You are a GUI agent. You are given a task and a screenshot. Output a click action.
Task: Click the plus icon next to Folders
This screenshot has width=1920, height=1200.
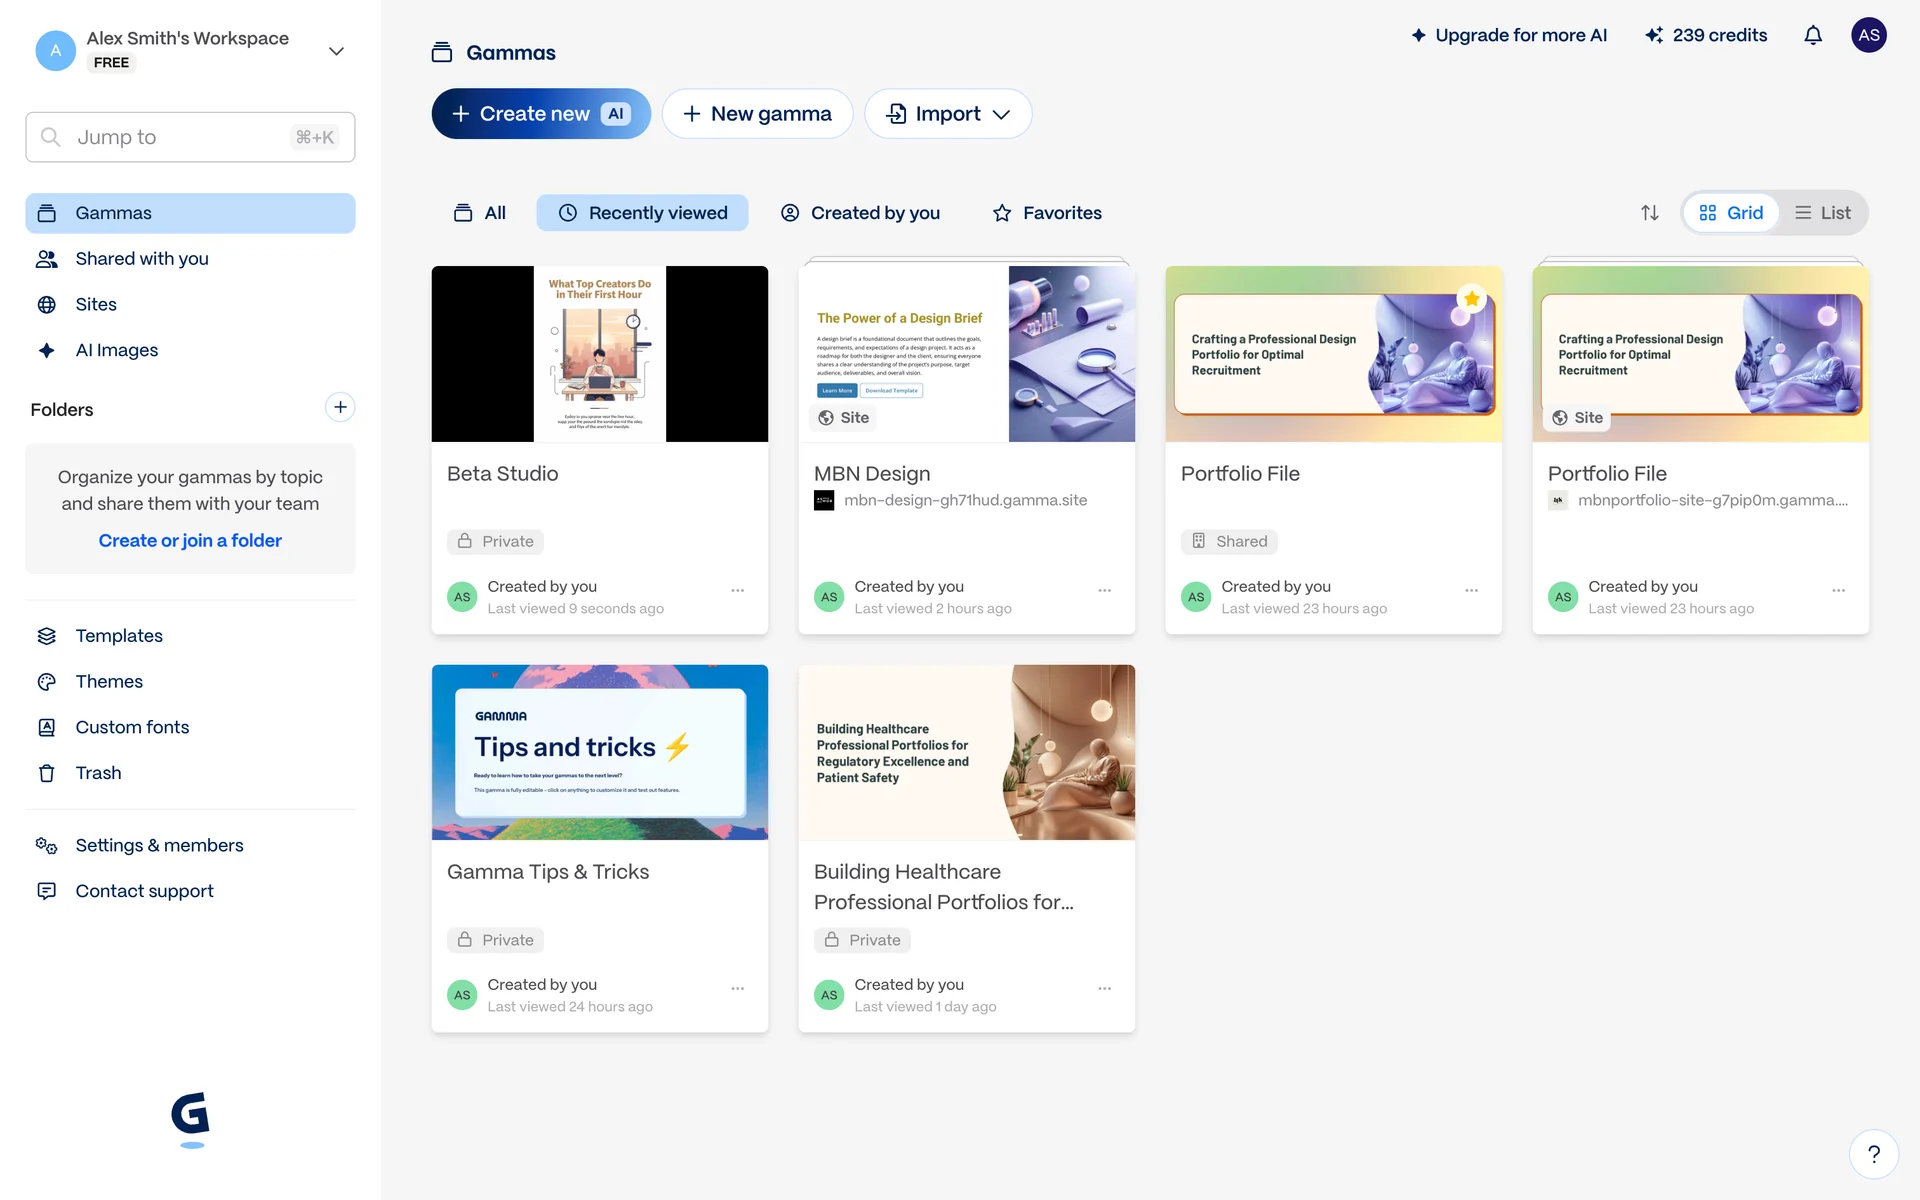340,407
